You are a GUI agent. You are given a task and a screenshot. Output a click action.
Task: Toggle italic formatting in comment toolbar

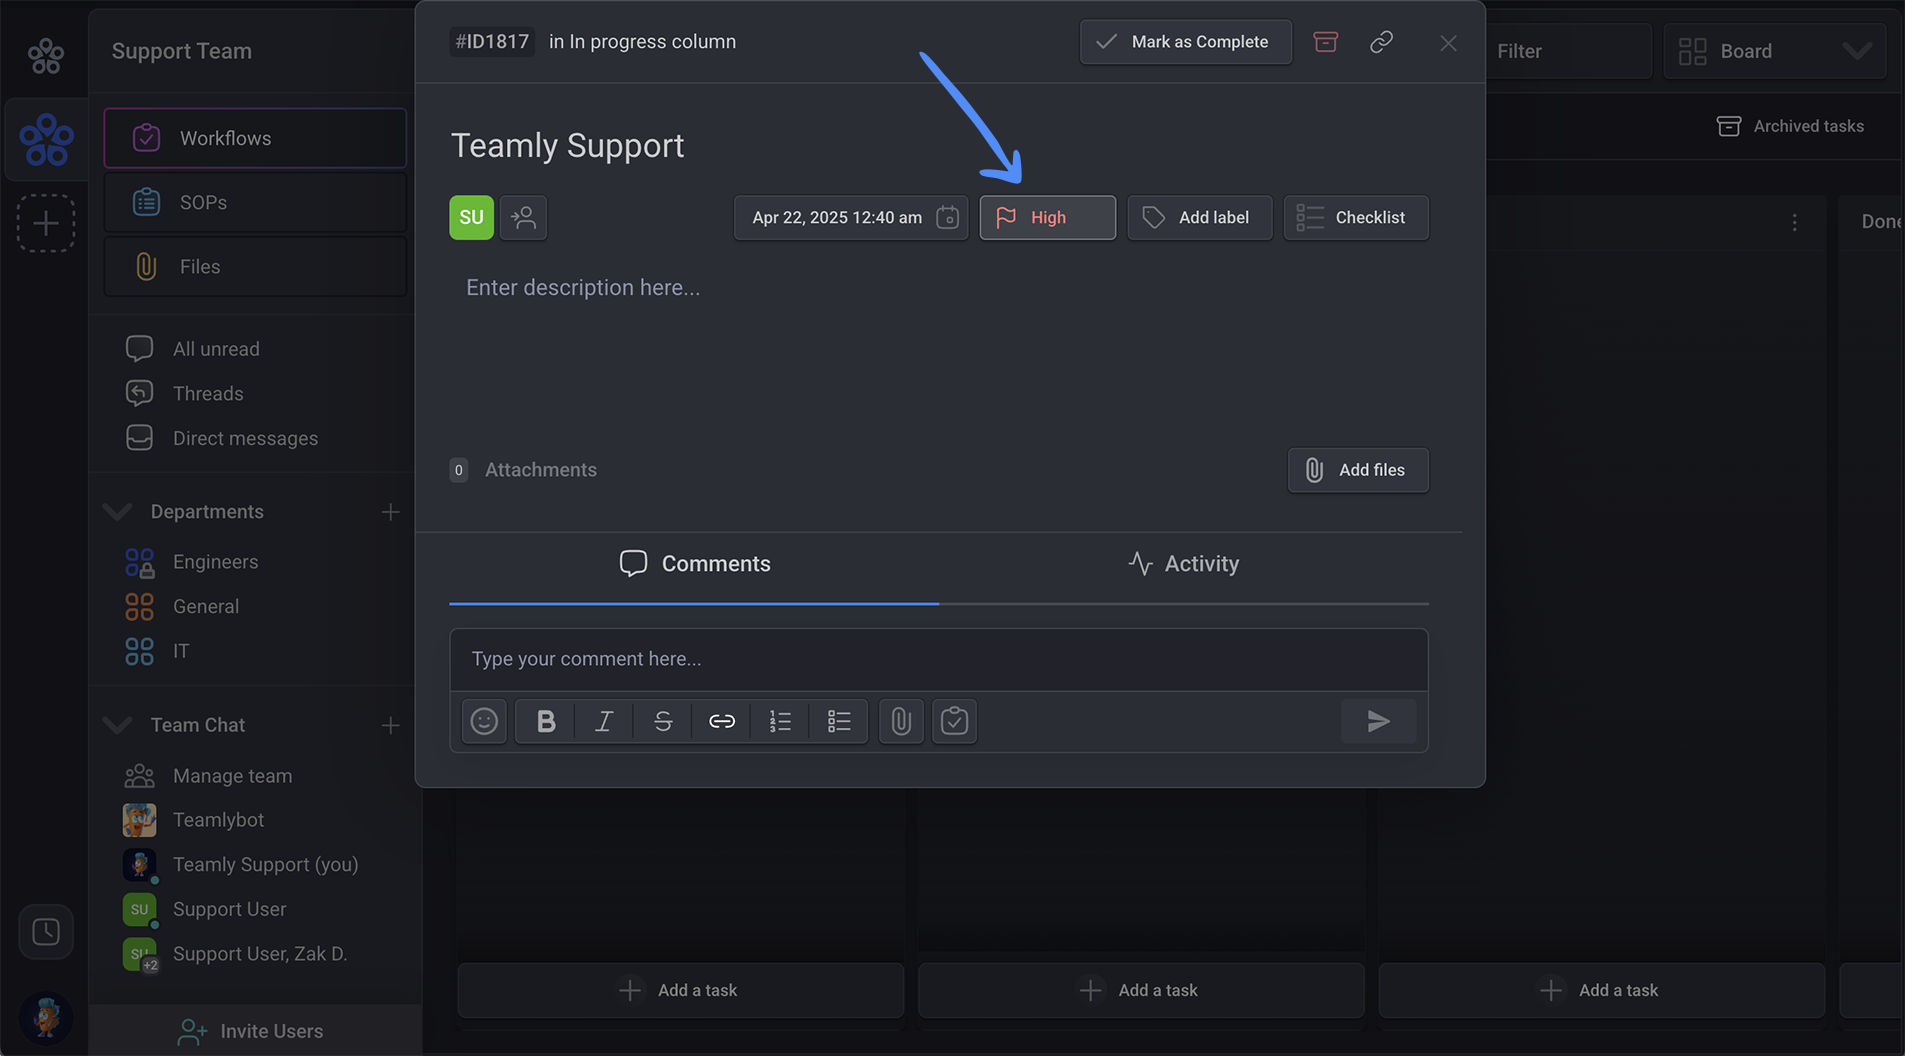click(x=603, y=721)
